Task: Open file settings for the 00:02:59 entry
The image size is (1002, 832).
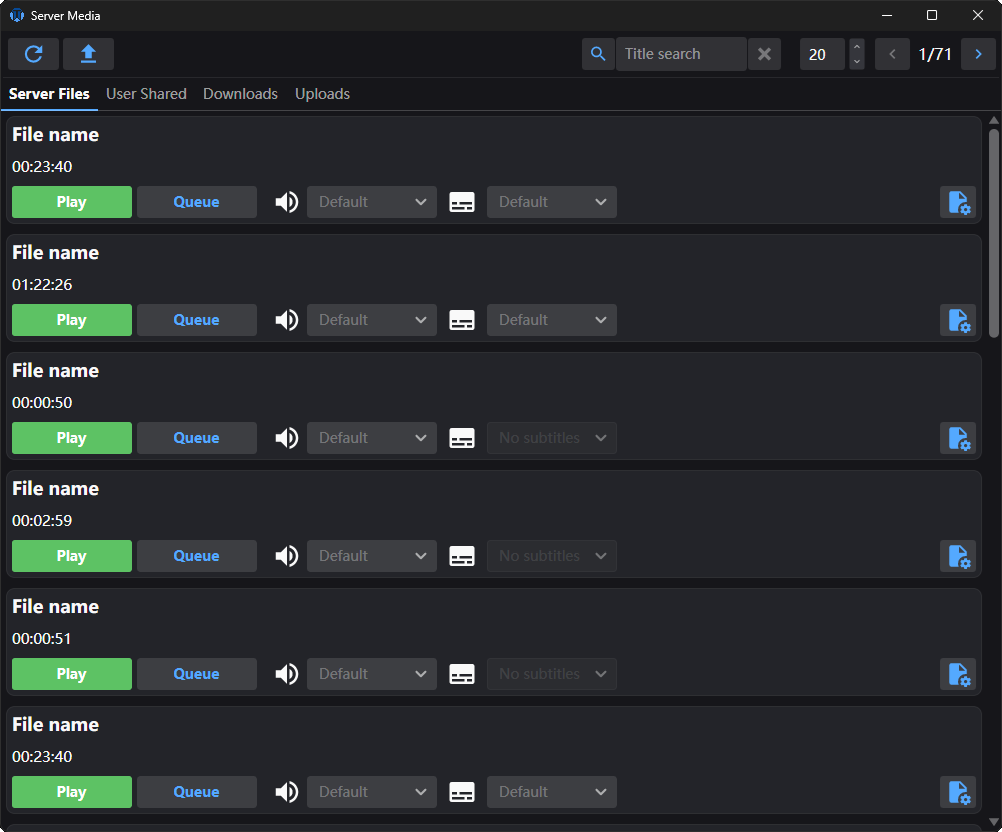Action: pos(958,556)
